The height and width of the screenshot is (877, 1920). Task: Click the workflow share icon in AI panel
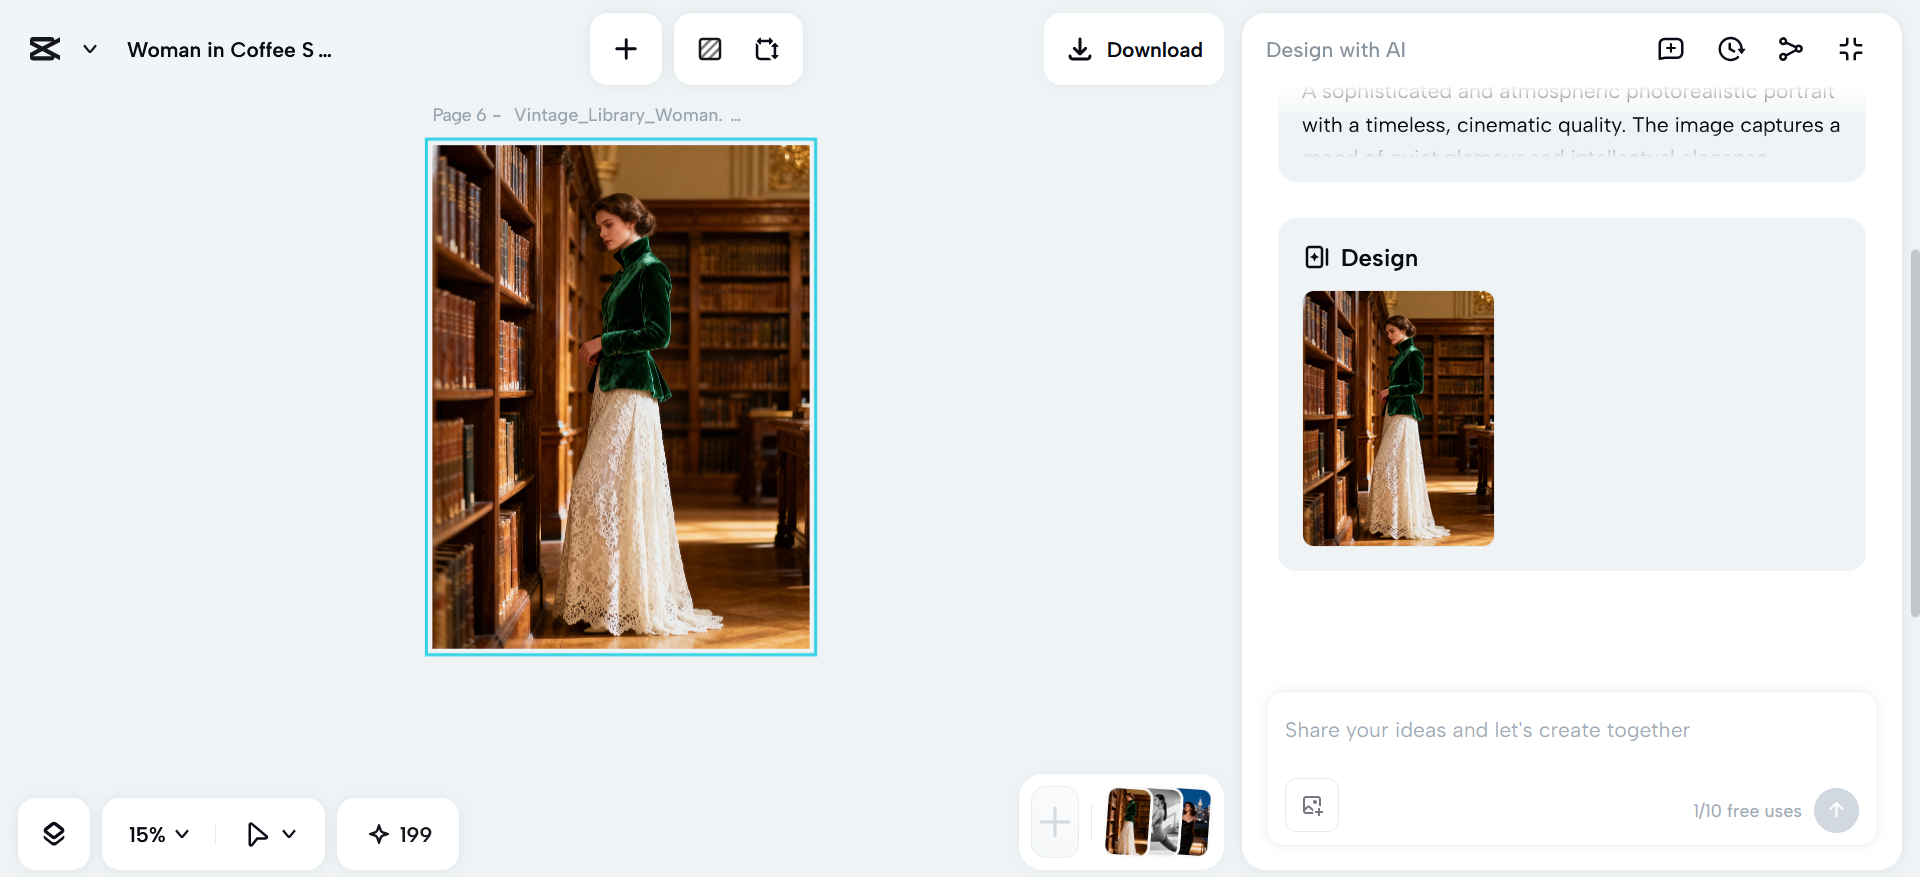[x=1790, y=49]
